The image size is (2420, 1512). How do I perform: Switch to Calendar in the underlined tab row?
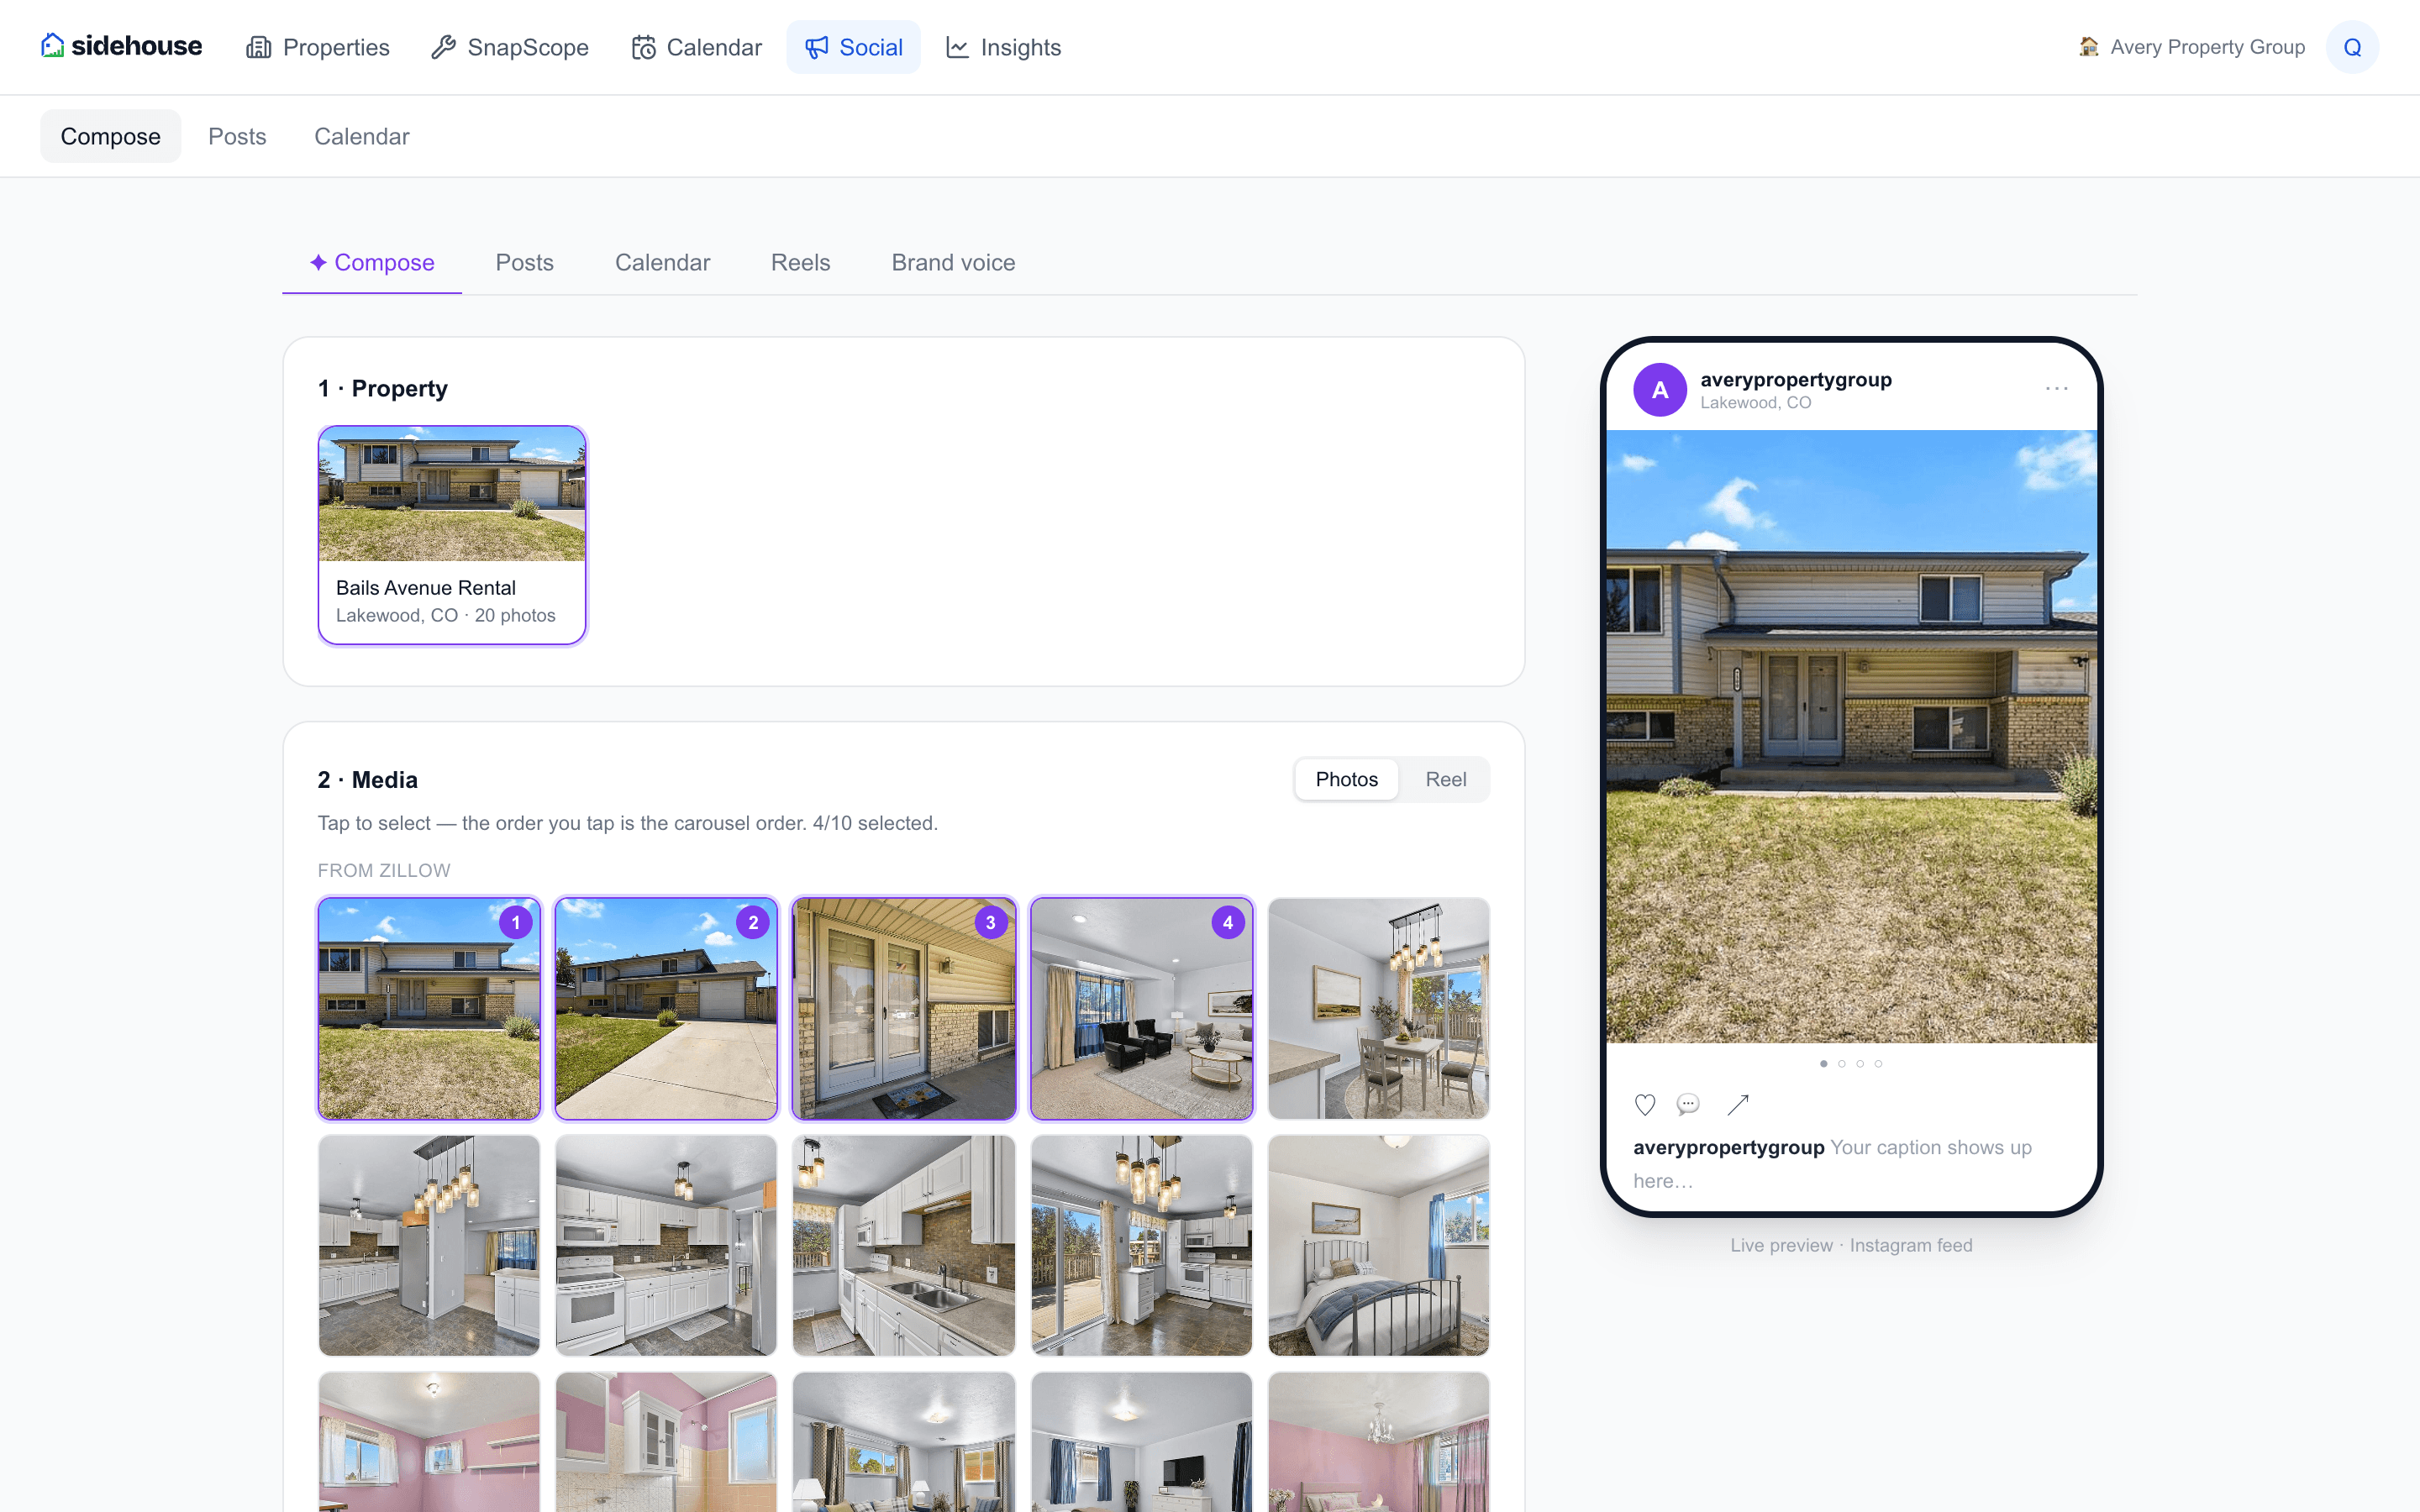662,262
